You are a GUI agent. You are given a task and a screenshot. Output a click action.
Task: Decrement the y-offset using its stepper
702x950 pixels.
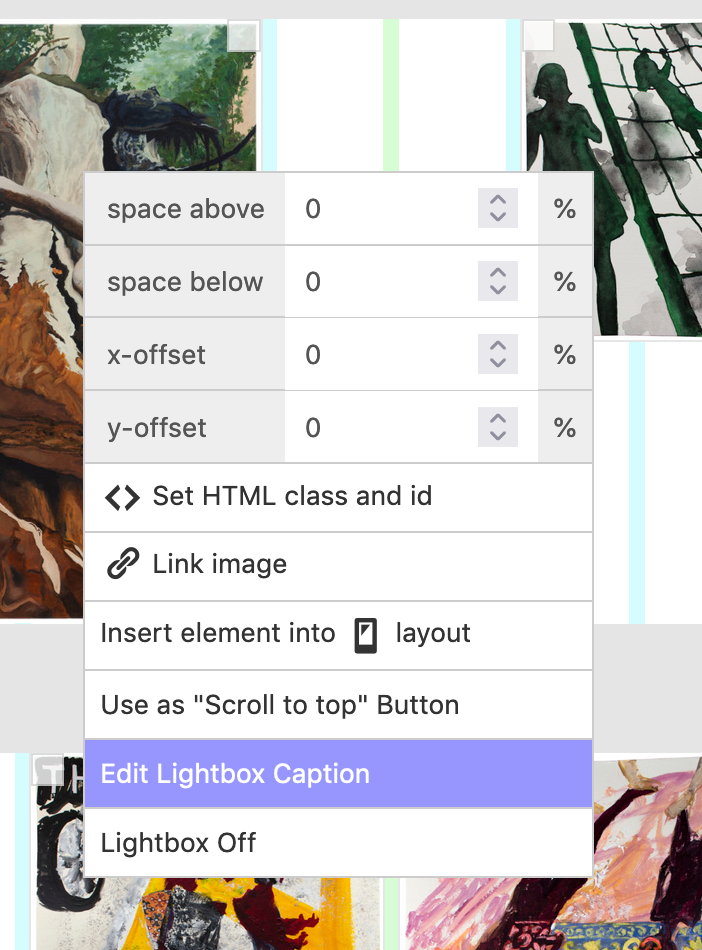[x=497, y=434]
